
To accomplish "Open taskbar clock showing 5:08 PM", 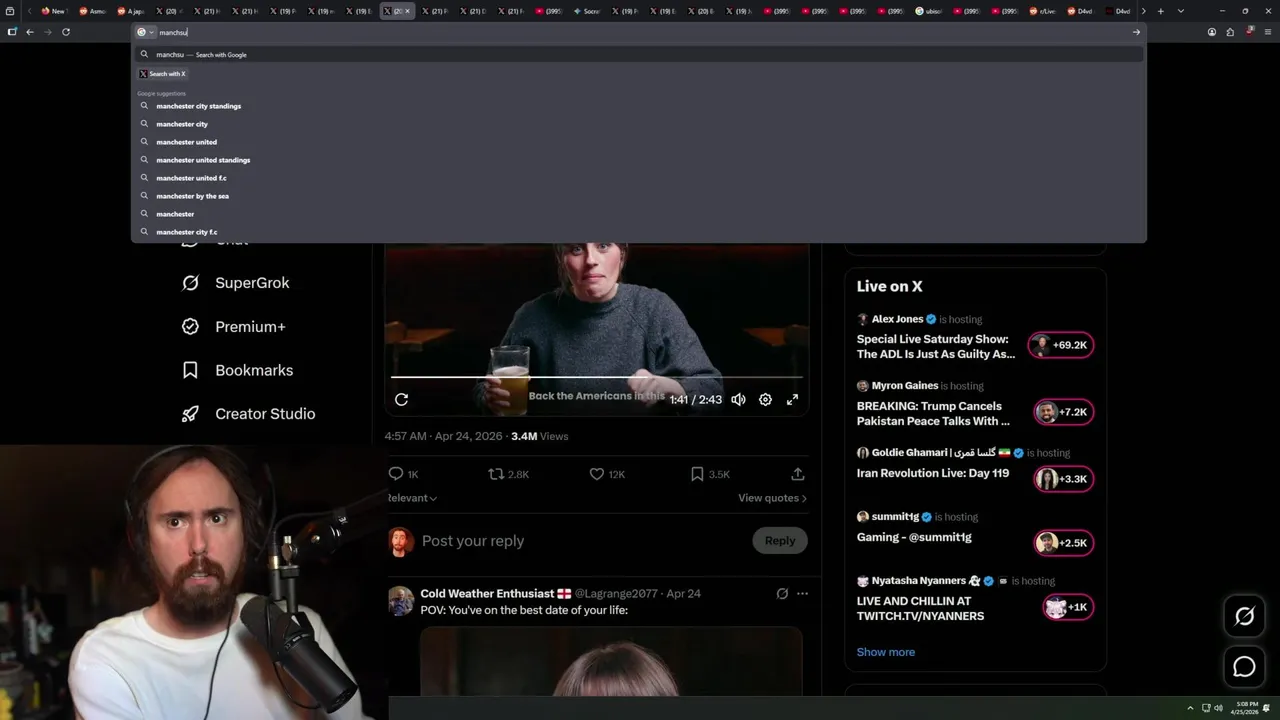I will 1246,708.
